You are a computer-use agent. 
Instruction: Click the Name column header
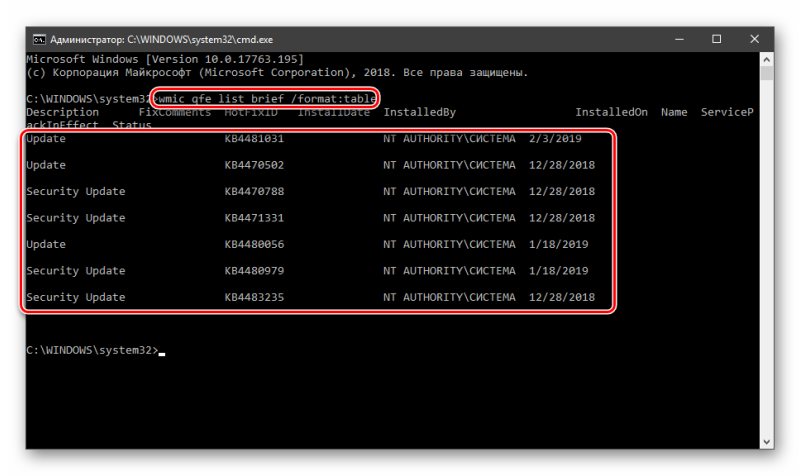point(674,112)
